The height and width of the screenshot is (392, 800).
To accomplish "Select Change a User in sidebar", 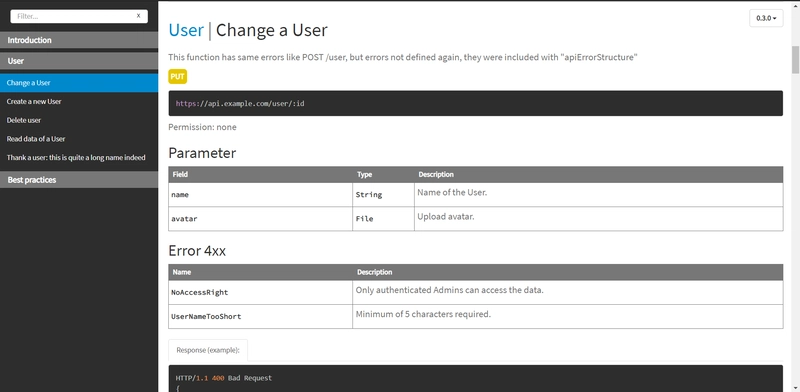I will coord(79,83).
